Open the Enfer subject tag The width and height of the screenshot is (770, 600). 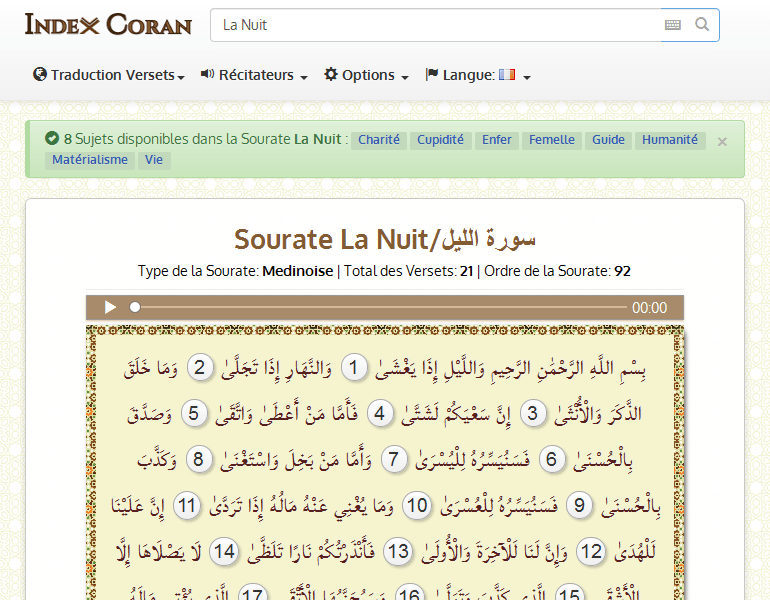tap(496, 140)
